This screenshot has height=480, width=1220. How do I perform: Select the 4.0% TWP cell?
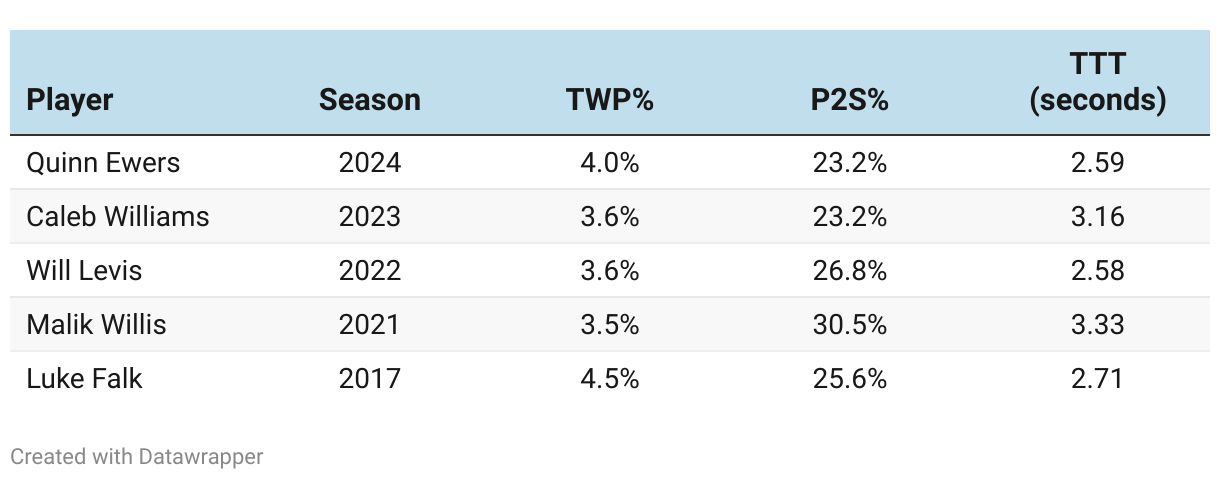610,162
